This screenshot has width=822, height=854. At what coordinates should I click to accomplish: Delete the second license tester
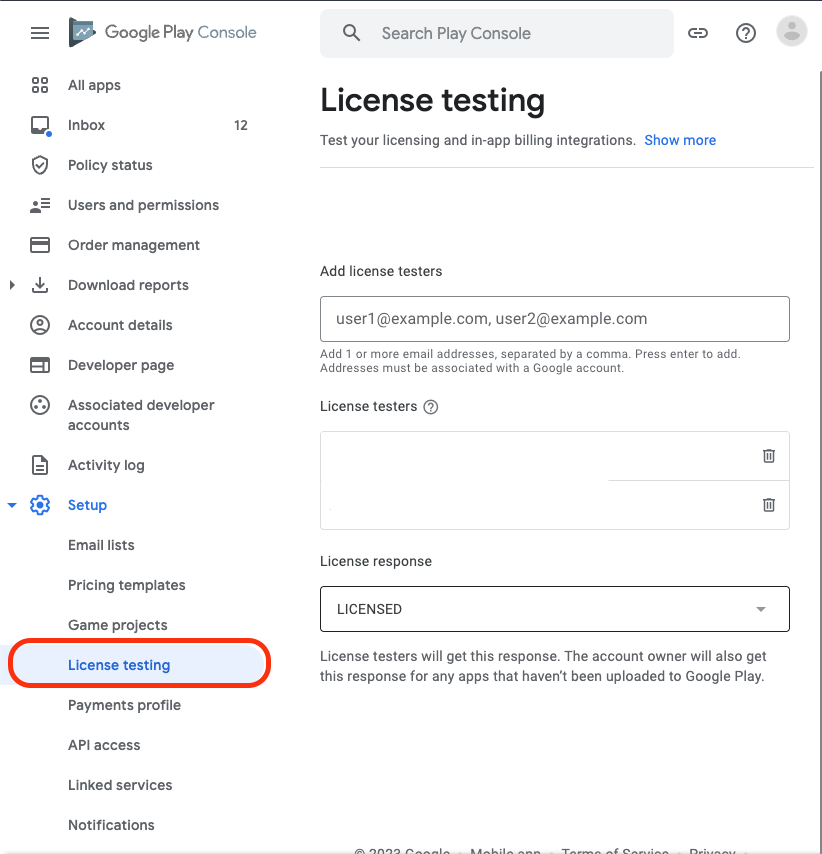pos(769,505)
